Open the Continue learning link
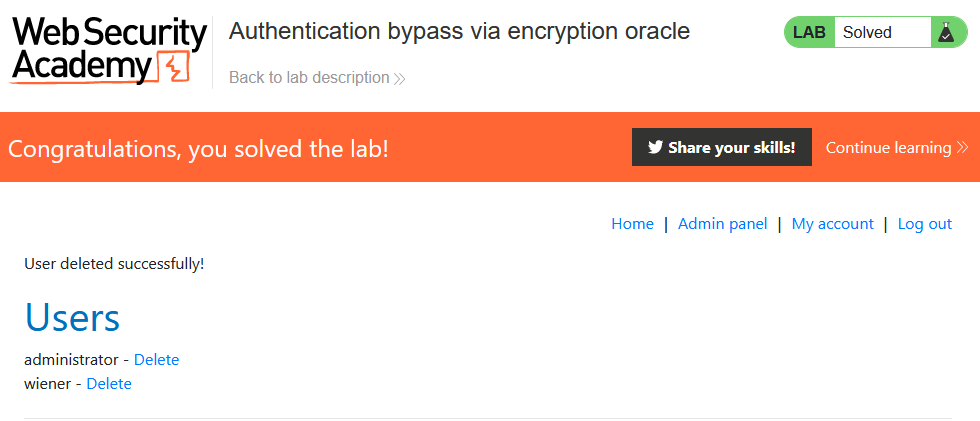Screen dimensions: 980x421 (888, 148)
